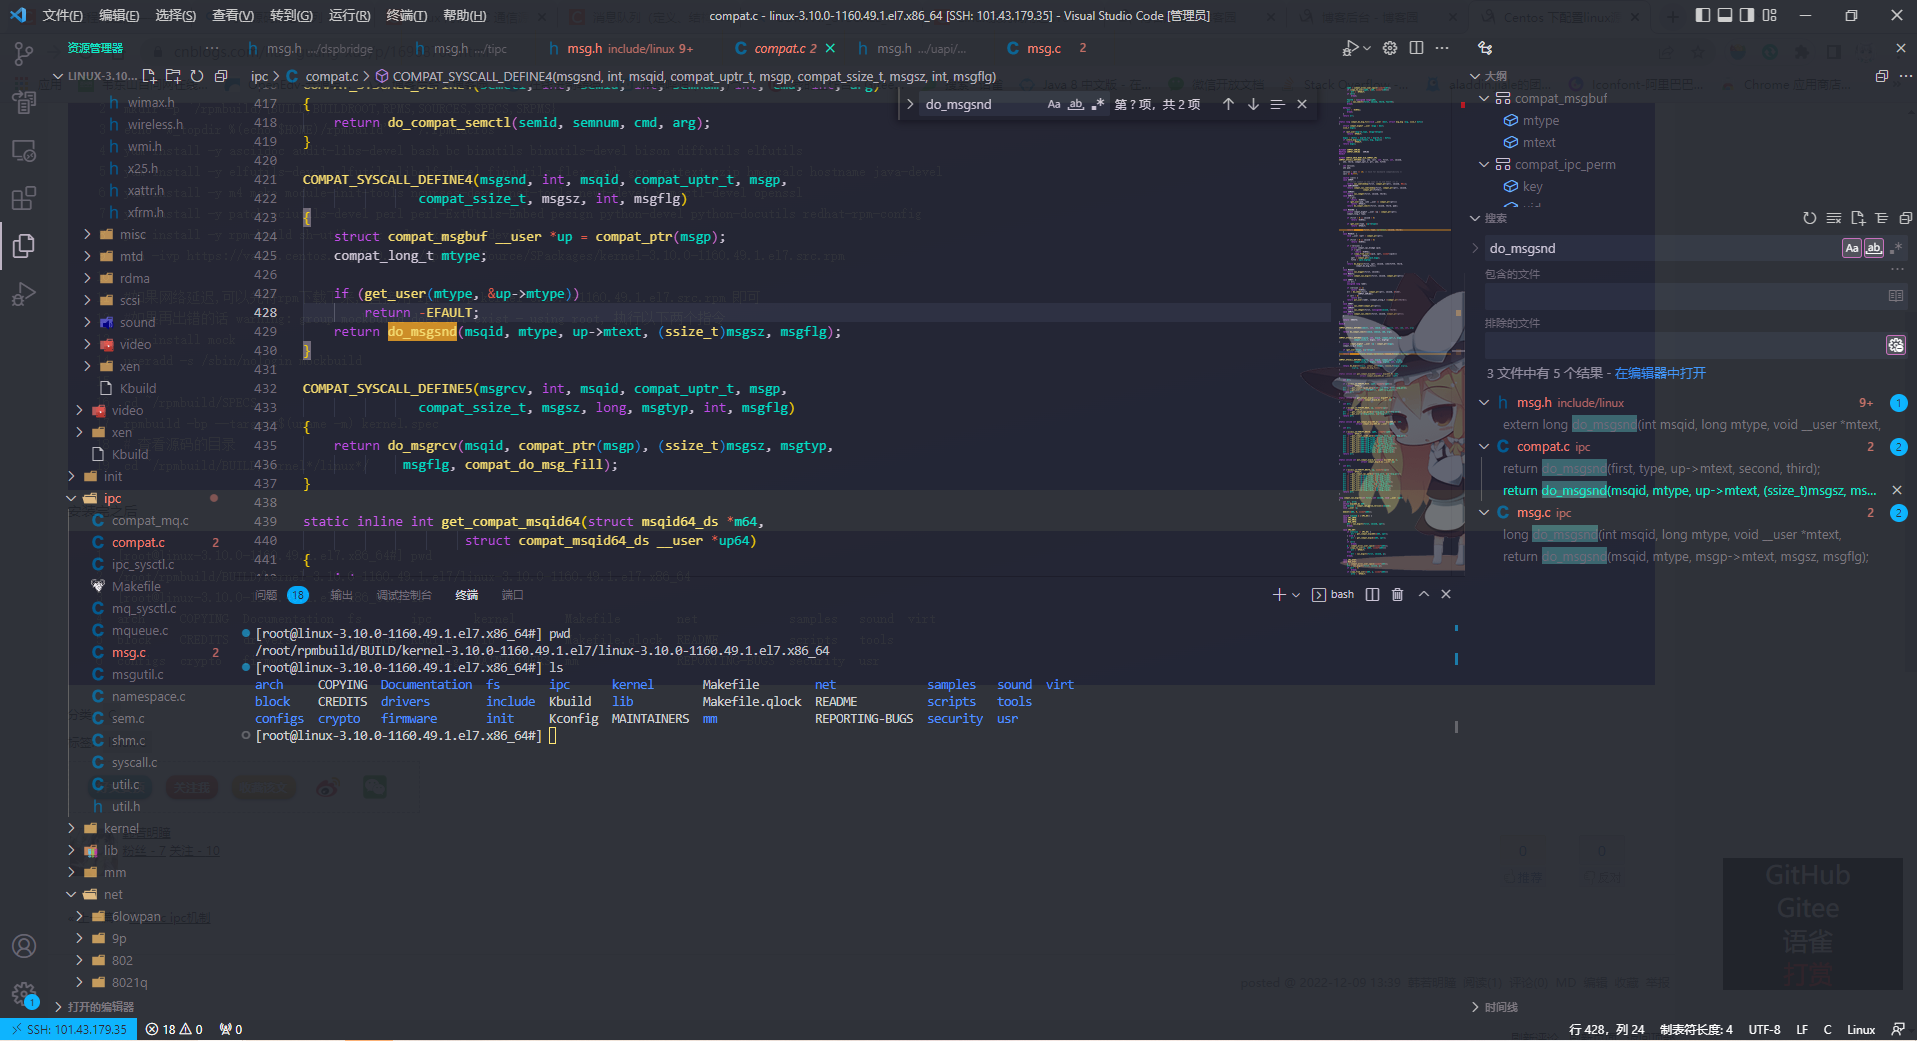Click 在编辑器中打开 link

[1660, 373]
